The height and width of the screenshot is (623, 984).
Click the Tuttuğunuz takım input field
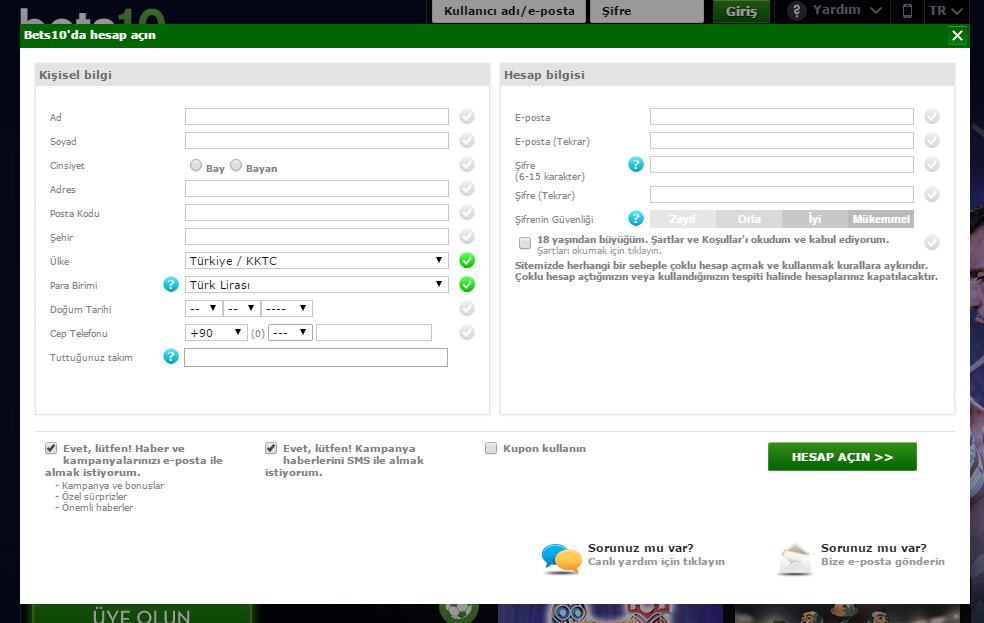click(316, 357)
